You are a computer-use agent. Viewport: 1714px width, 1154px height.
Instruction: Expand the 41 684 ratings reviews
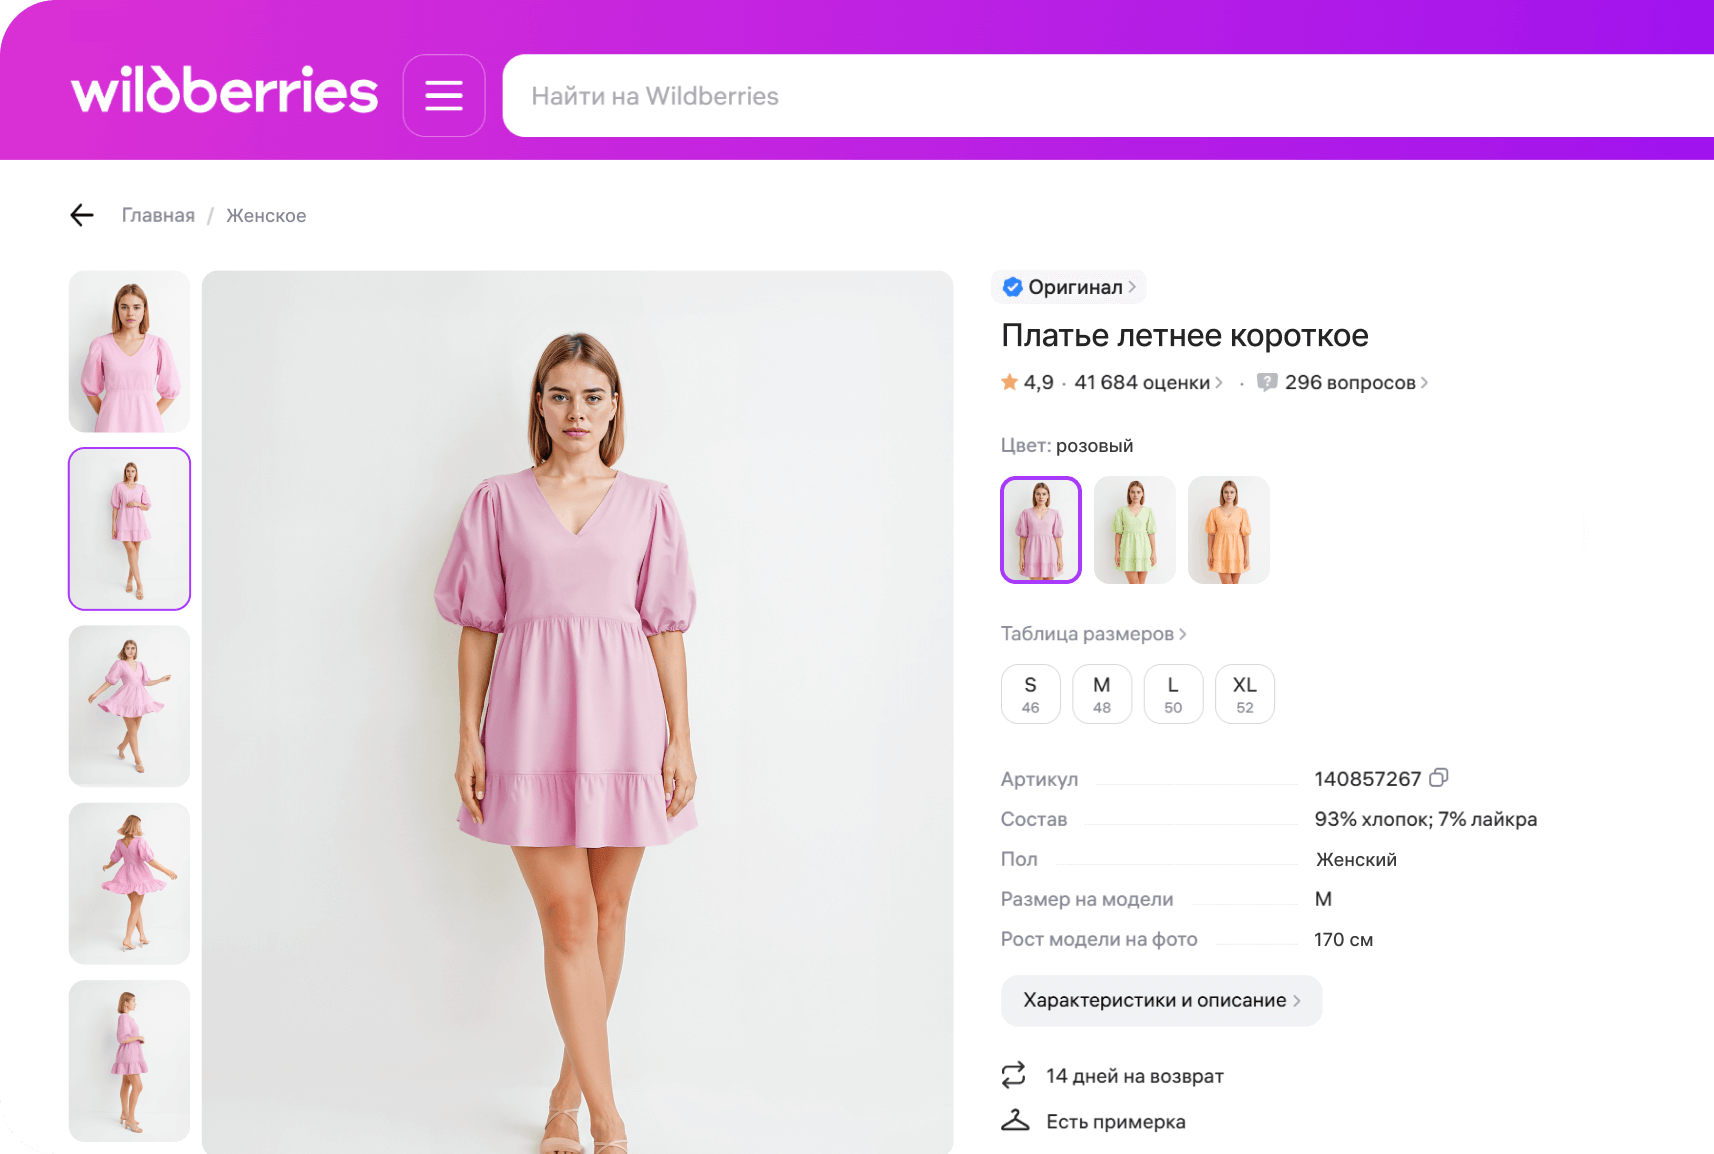click(1147, 383)
